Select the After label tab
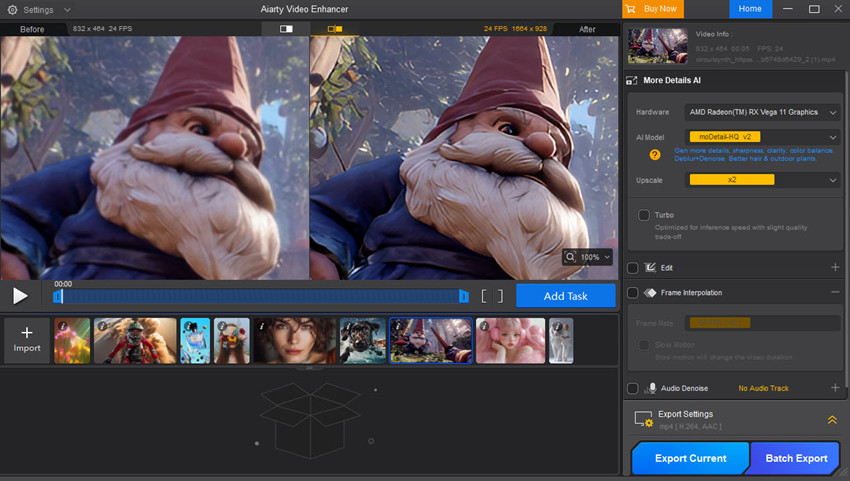 [x=587, y=29]
